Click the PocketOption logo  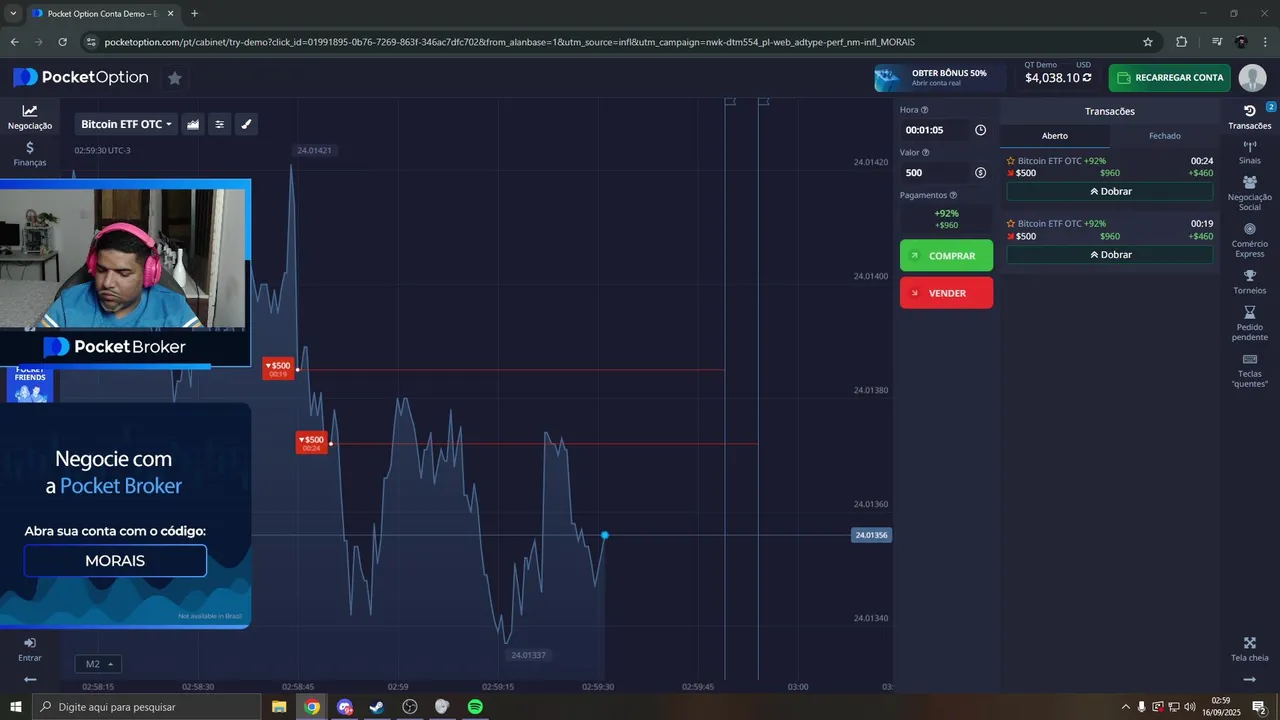[81, 77]
